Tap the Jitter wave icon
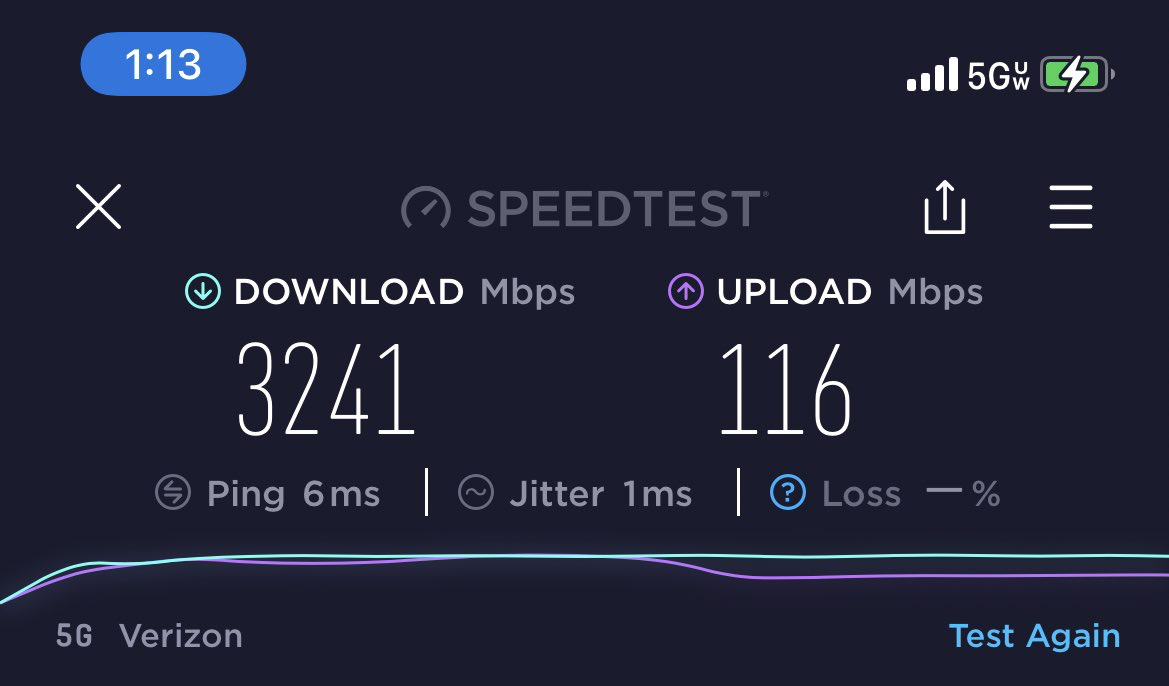 pyautogui.click(x=476, y=493)
